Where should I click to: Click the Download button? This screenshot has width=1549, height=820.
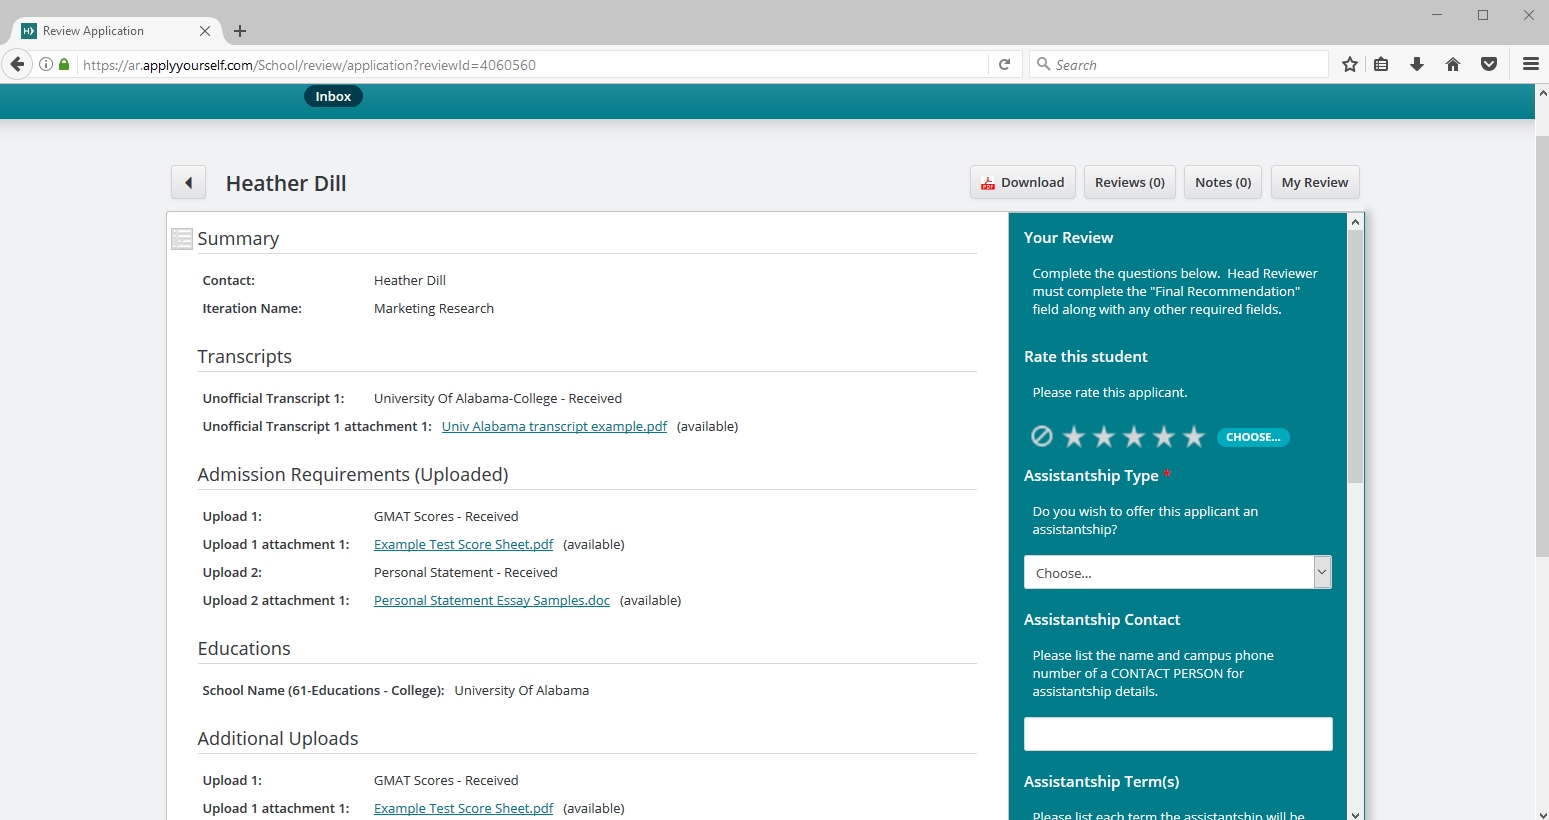(x=1022, y=183)
